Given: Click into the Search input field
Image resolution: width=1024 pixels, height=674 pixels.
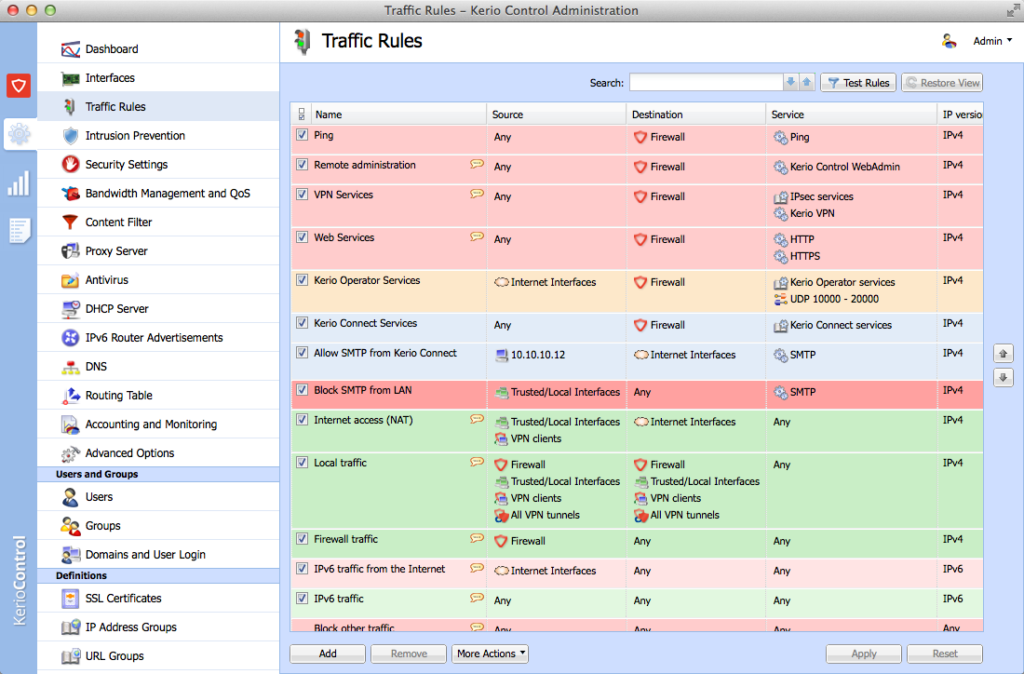Looking at the screenshot, I should [x=705, y=83].
